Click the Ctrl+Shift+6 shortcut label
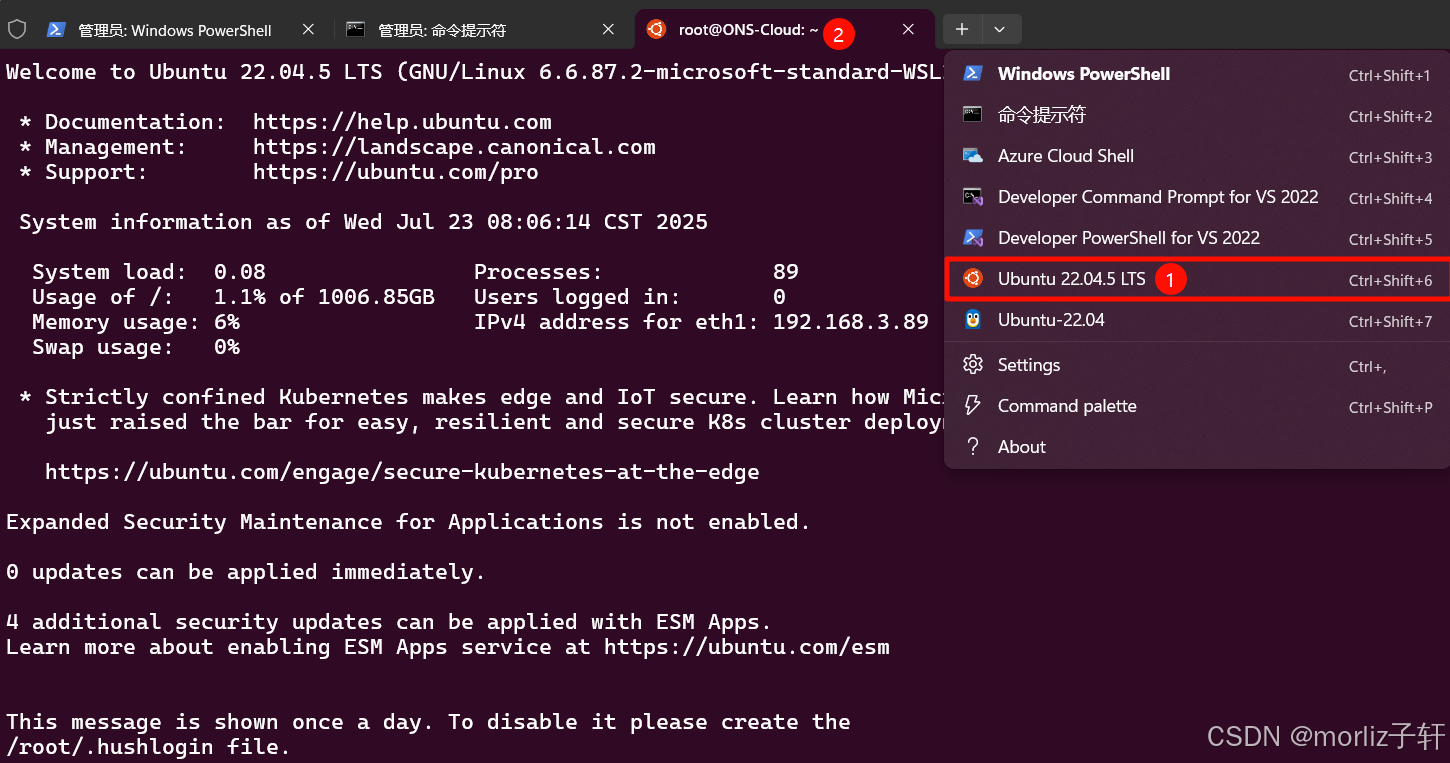 [x=1390, y=280]
